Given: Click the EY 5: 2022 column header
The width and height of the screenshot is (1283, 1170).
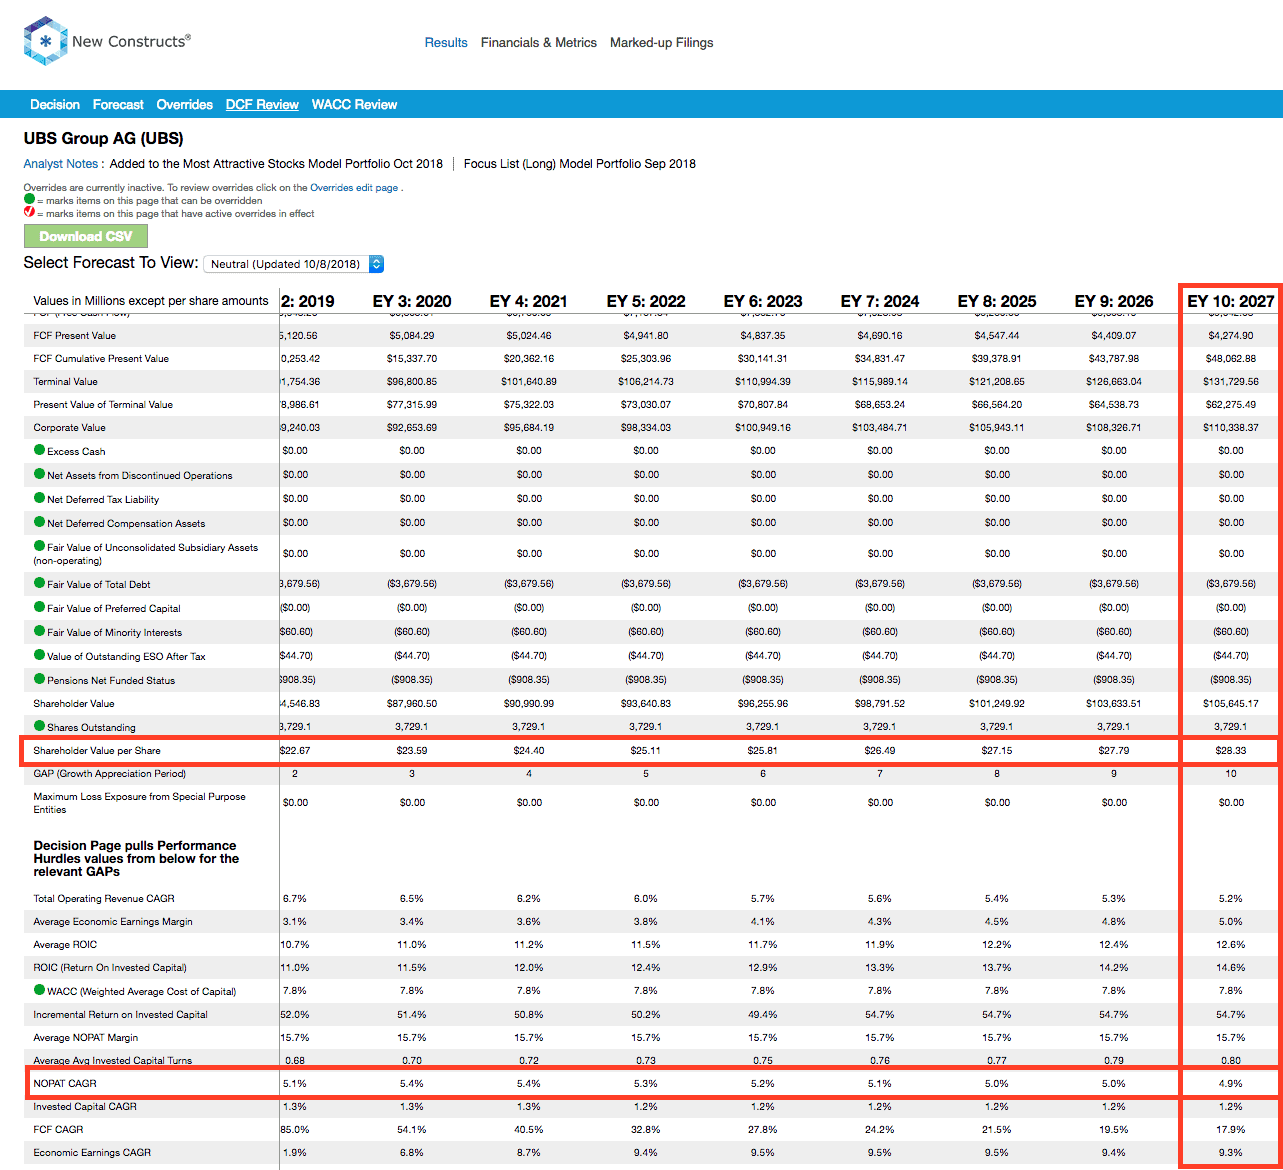Looking at the screenshot, I should [646, 301].
